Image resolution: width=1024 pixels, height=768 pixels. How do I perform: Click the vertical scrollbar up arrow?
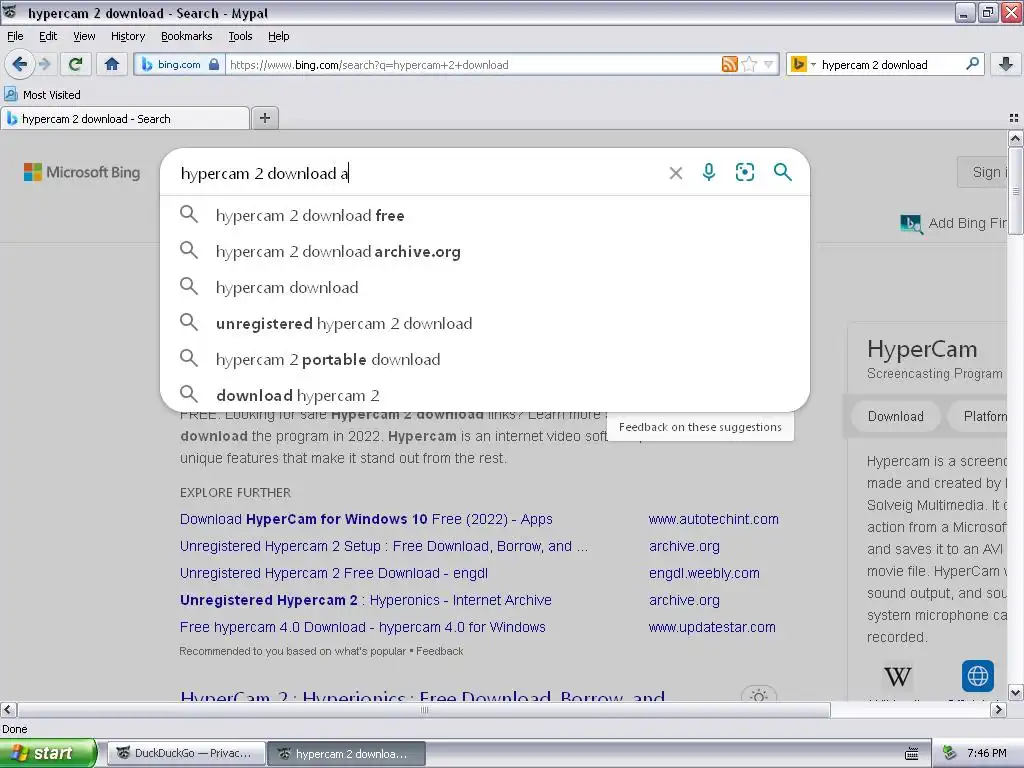1015,138
